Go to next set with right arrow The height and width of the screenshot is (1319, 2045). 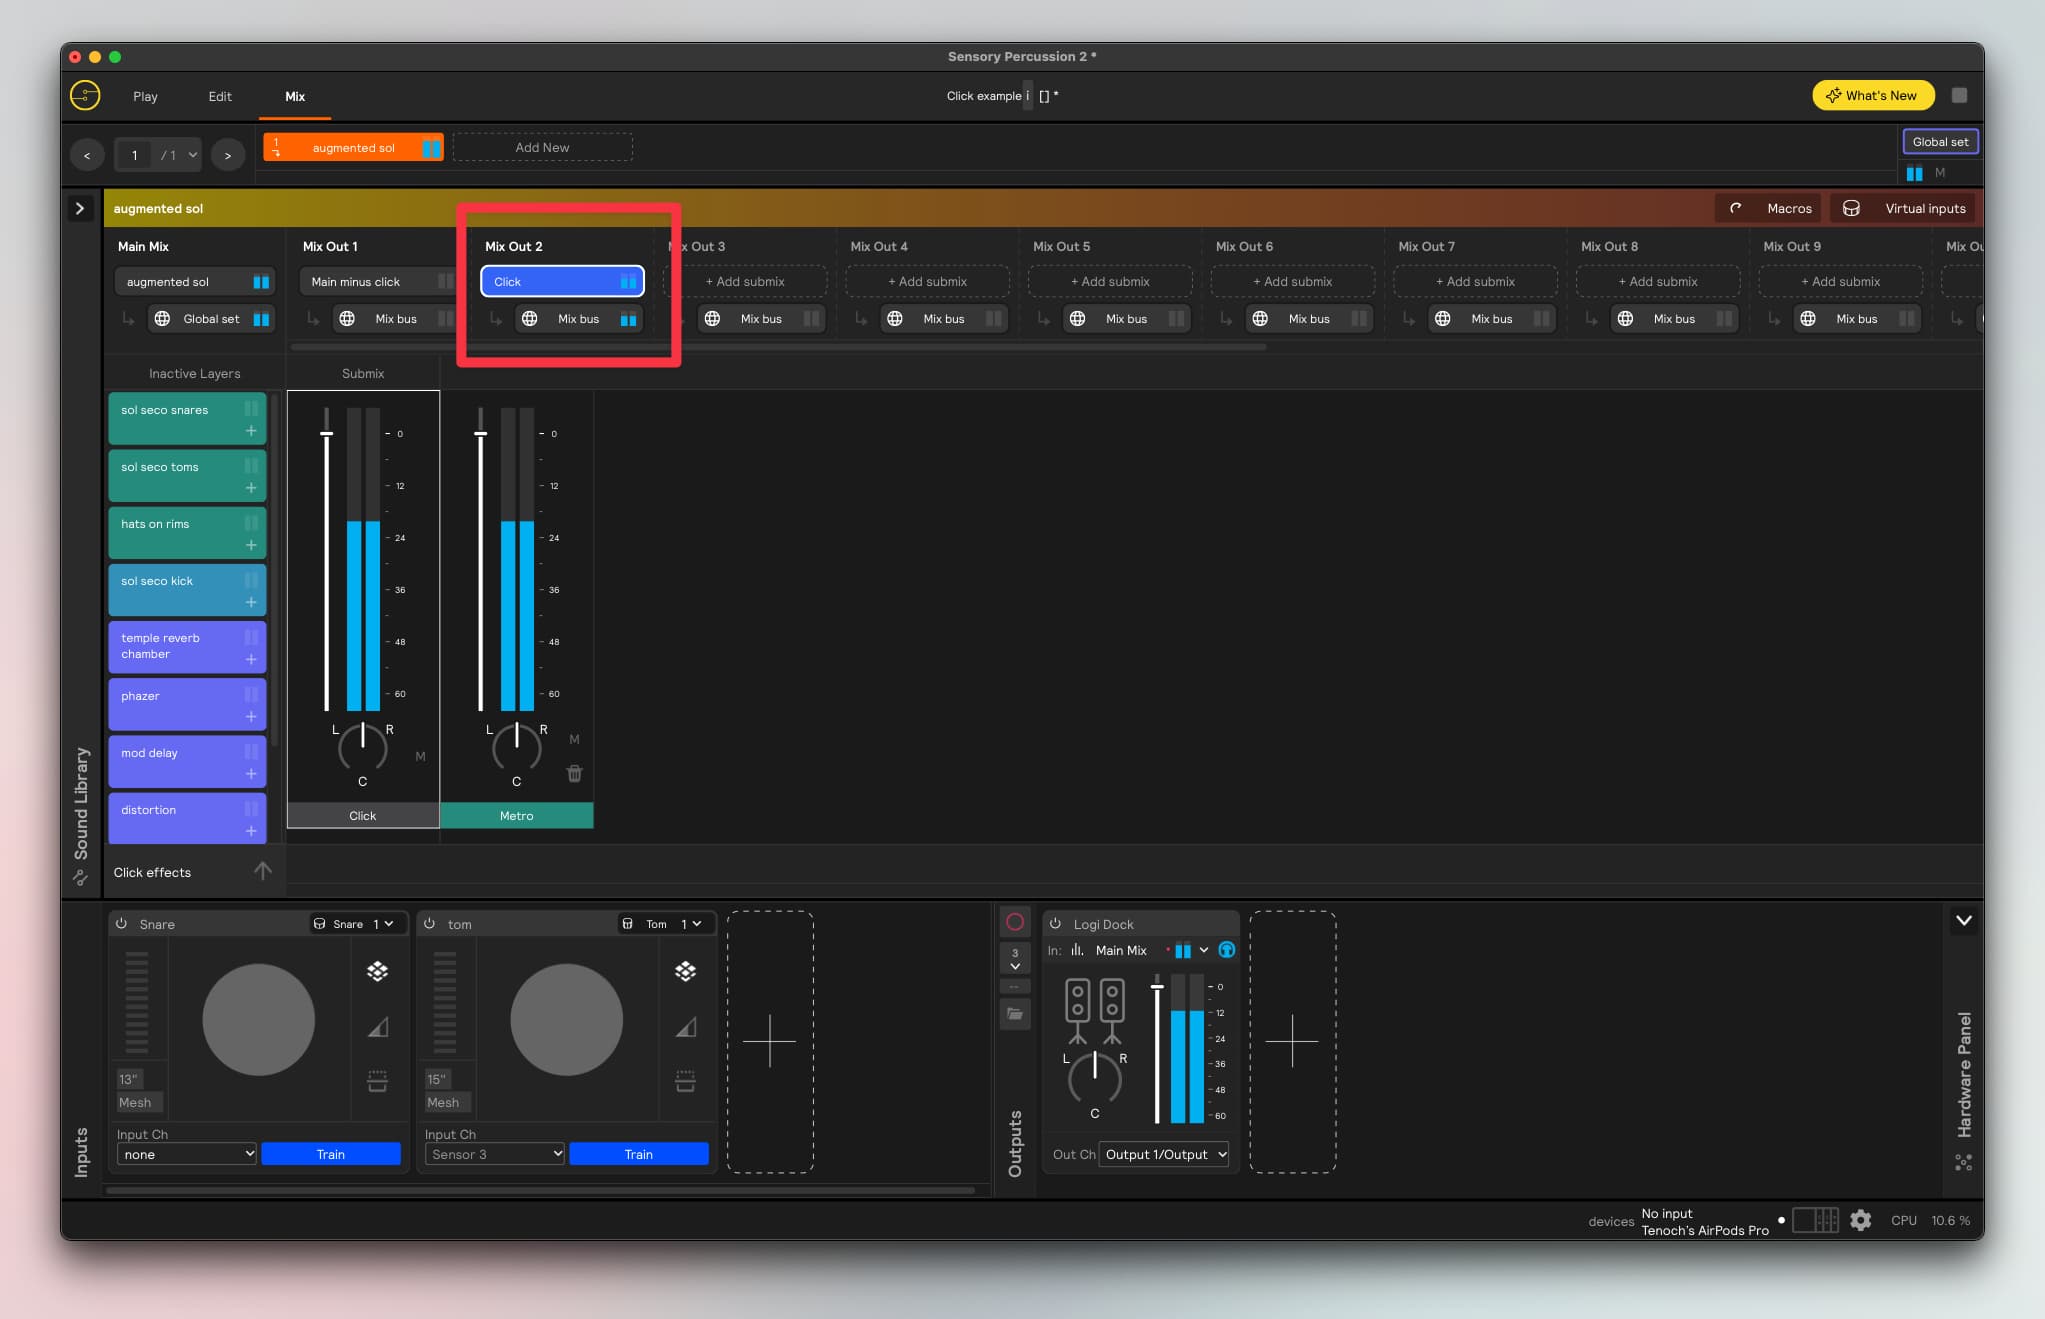(x=228, y=155)
